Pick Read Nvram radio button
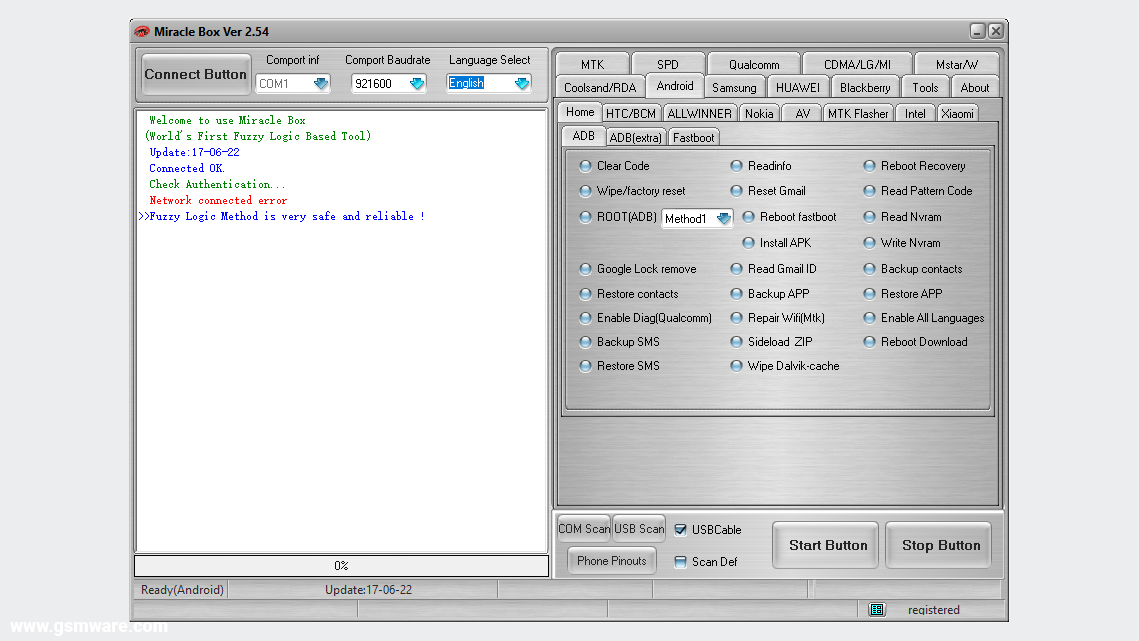The height and width of the screenshot is (641, 1139). [870, 217]
